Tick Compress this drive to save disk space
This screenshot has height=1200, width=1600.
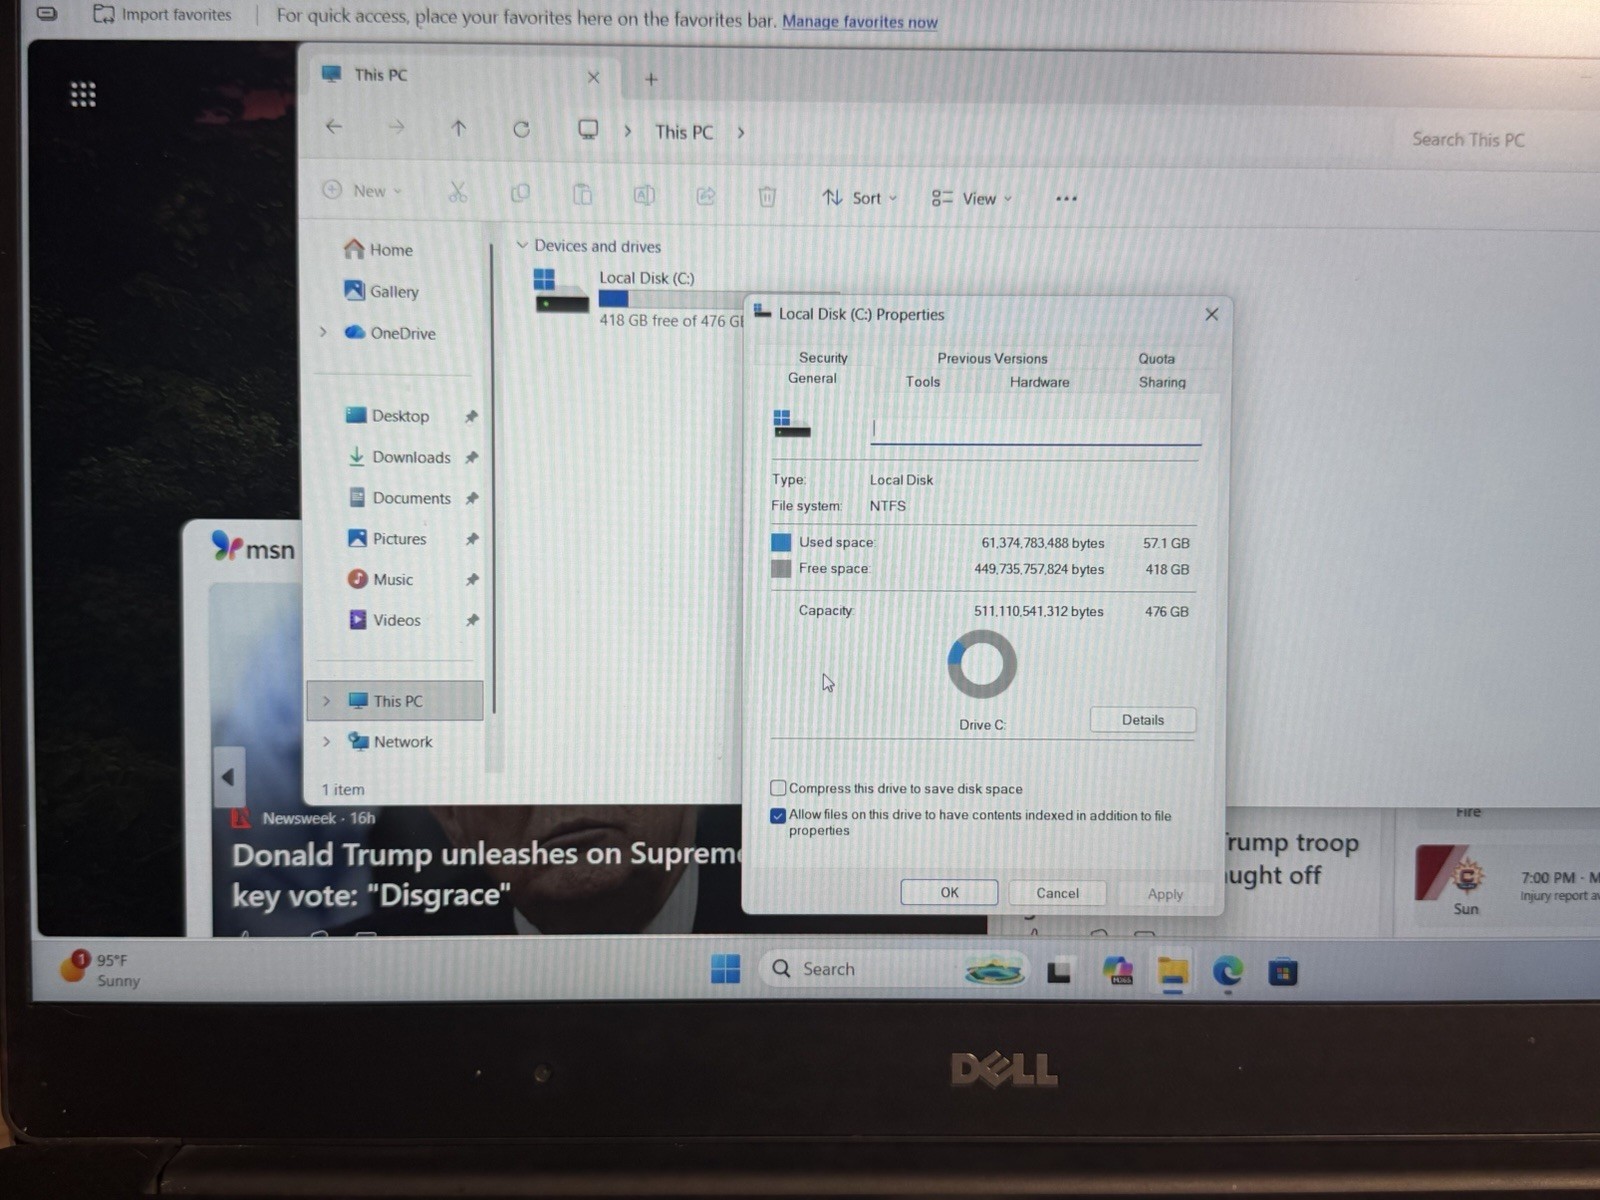coord(778,788)
